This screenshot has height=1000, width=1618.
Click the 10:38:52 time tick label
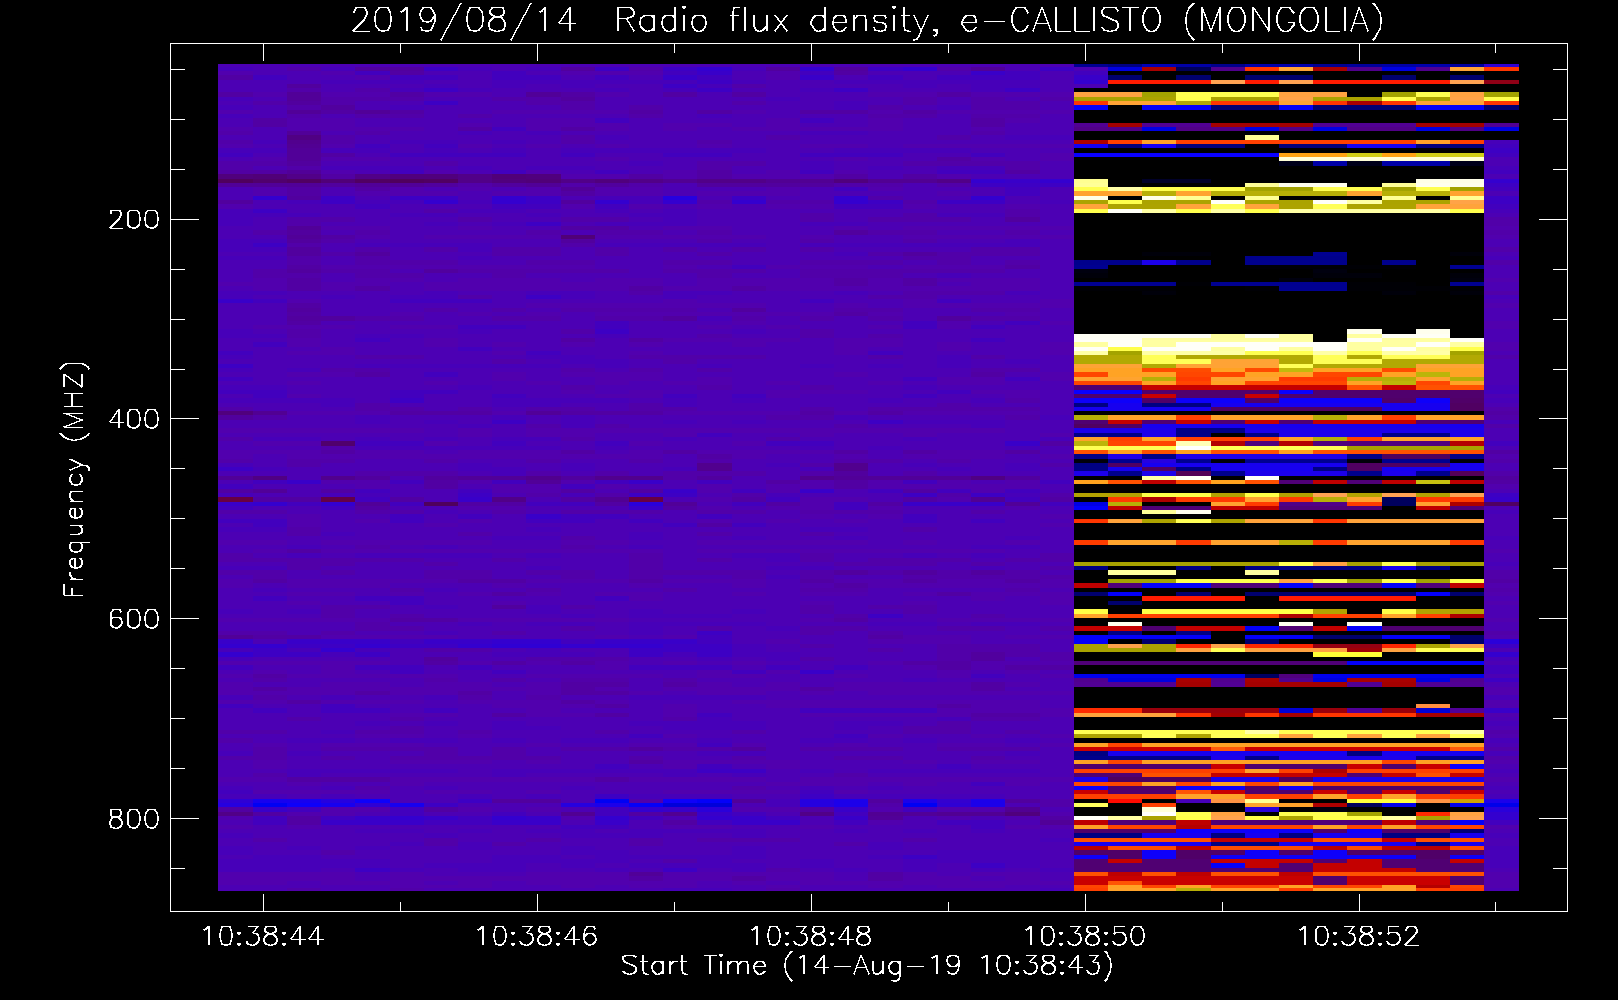click(1359, 937)
